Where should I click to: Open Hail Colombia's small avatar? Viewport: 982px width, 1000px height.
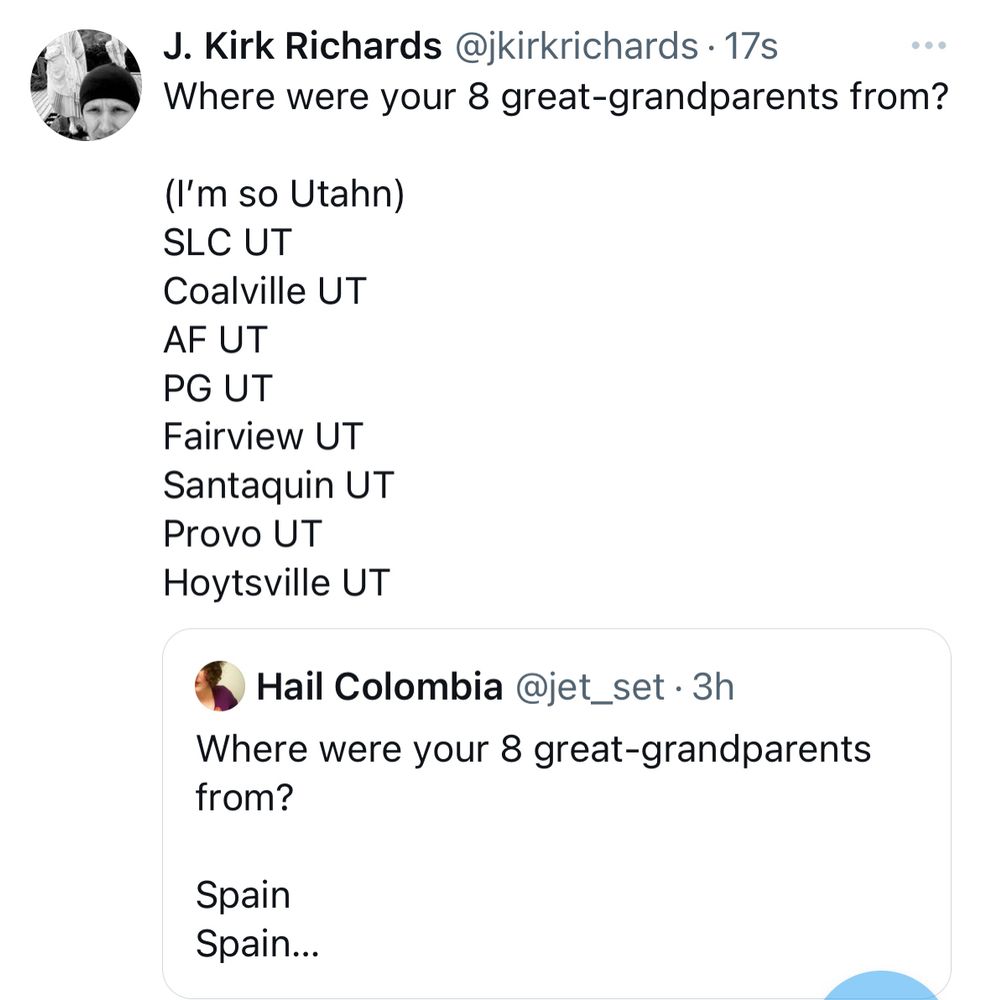tap(220, 686)
